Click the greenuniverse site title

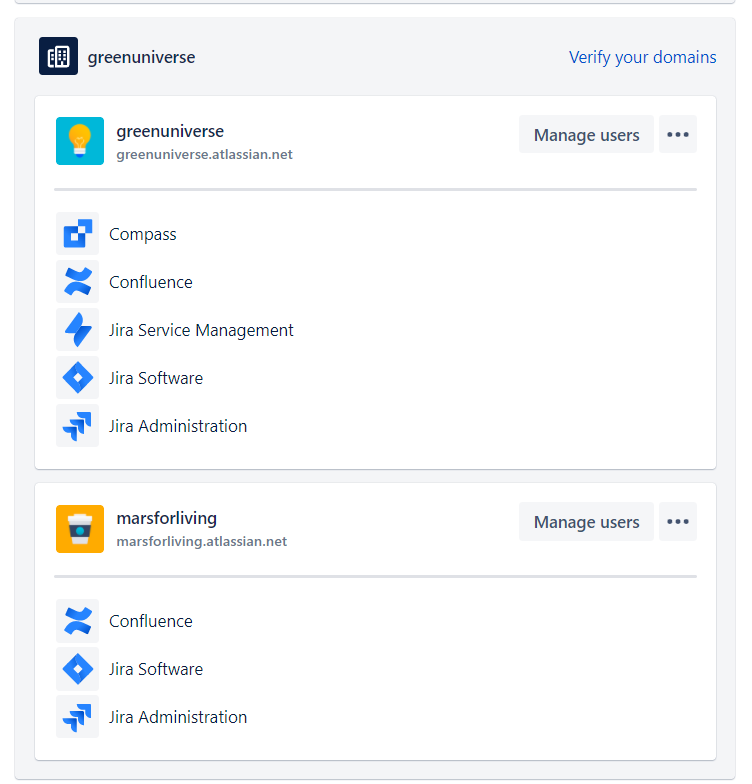click(x=170, y=131)
